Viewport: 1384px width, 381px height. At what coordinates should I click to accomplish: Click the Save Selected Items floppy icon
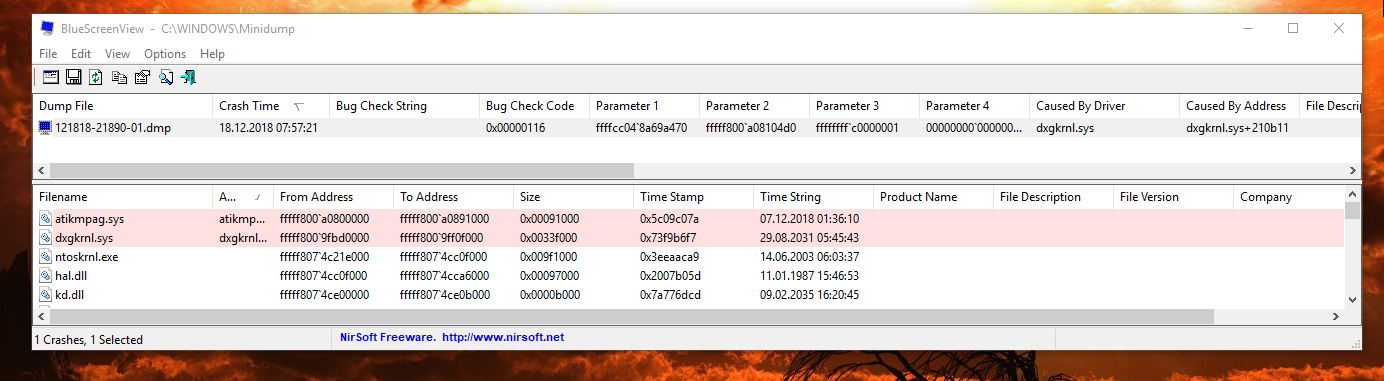coord(74,77)
